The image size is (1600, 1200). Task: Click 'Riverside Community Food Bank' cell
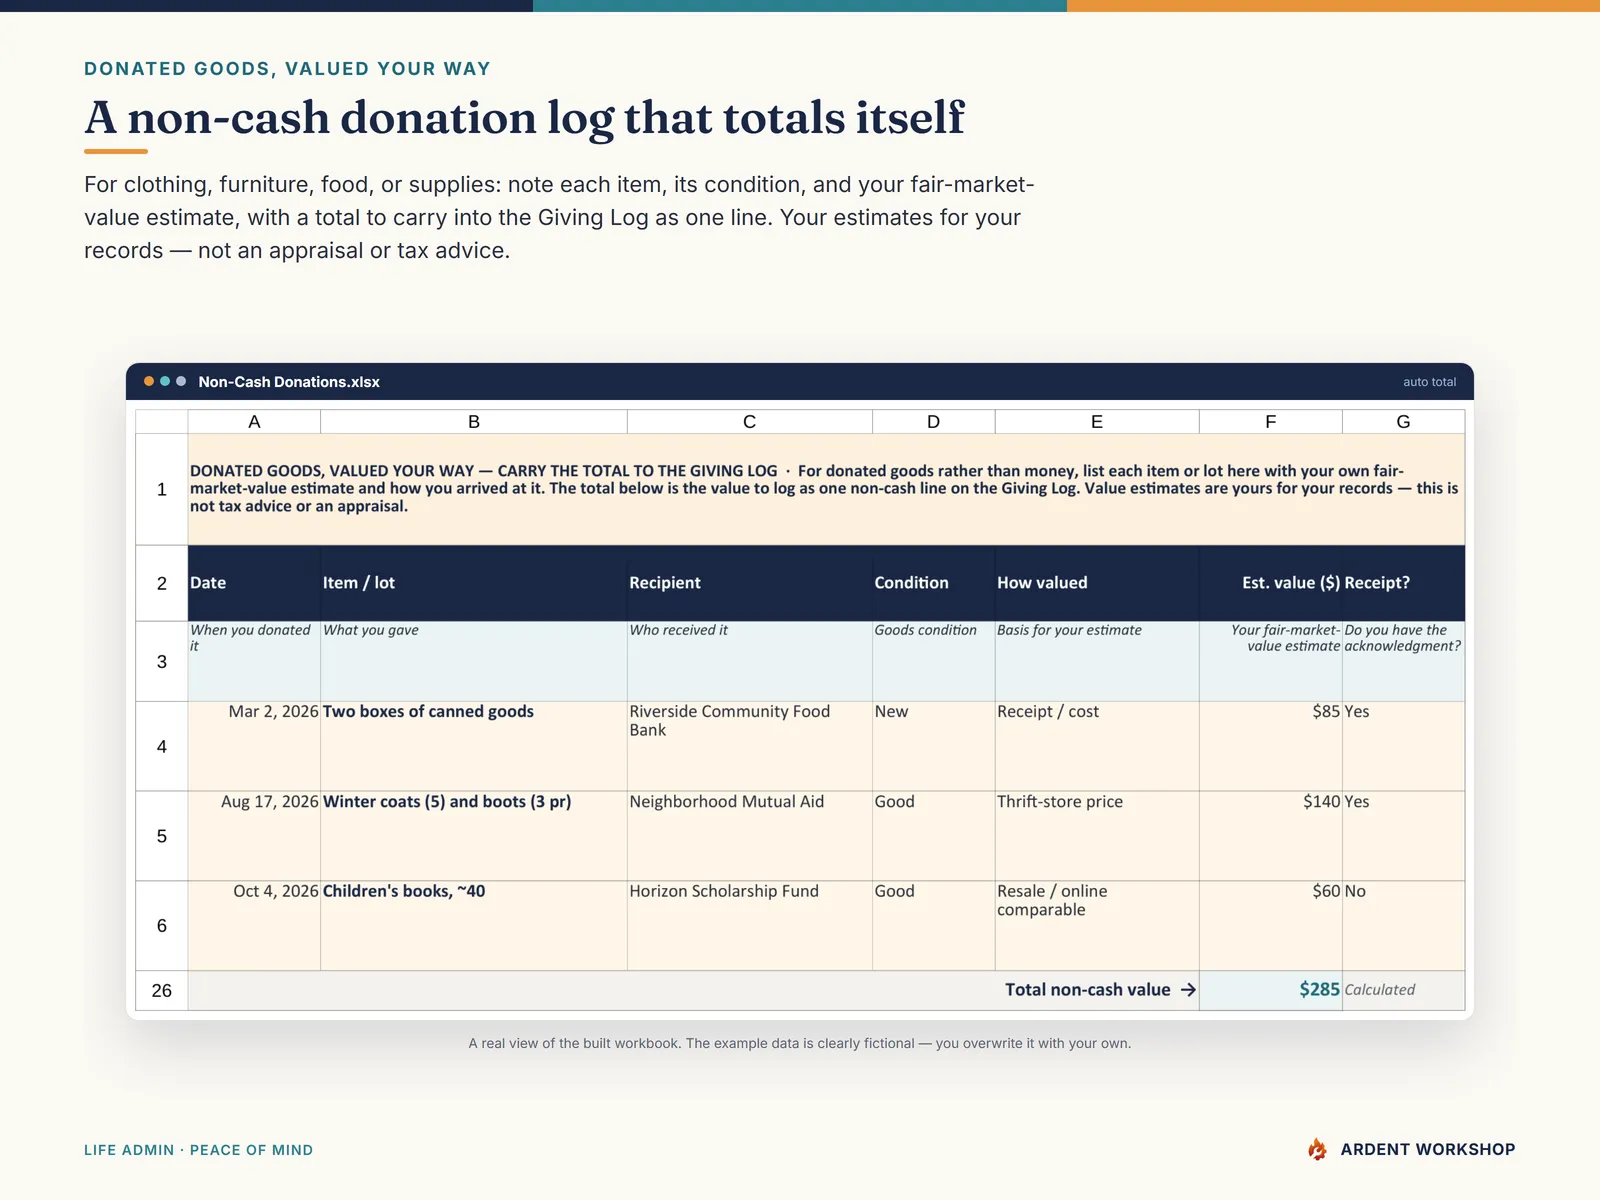click(x=750, y=746)
